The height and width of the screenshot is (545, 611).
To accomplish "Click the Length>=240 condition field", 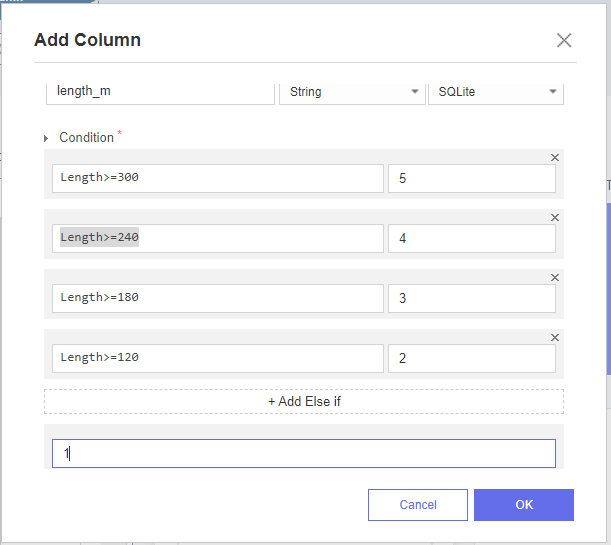I will point(217,238).
